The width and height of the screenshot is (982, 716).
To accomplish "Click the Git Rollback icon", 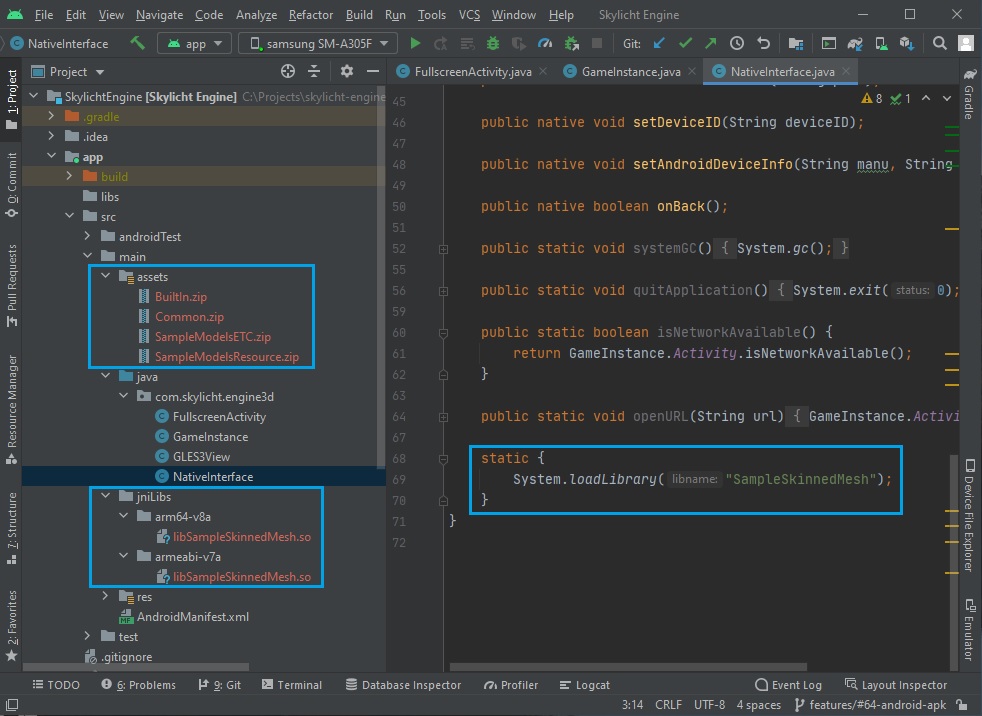I will tap(763, 43).
